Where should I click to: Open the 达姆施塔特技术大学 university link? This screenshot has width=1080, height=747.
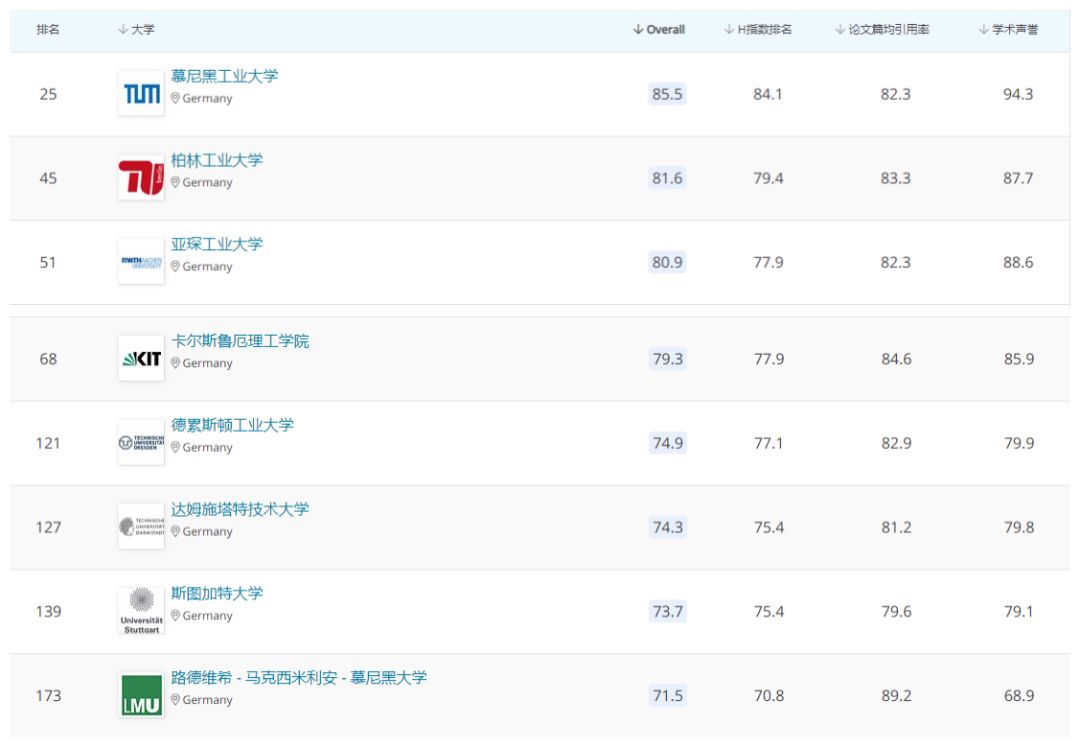240,509
